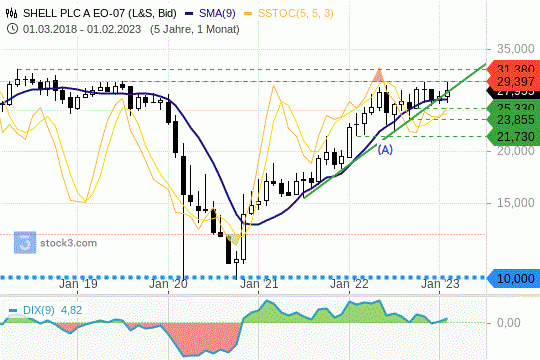This screenshot has height=360, width=540.
Task: Click the 15,000 axis value
Action: (x=516, y=203)
